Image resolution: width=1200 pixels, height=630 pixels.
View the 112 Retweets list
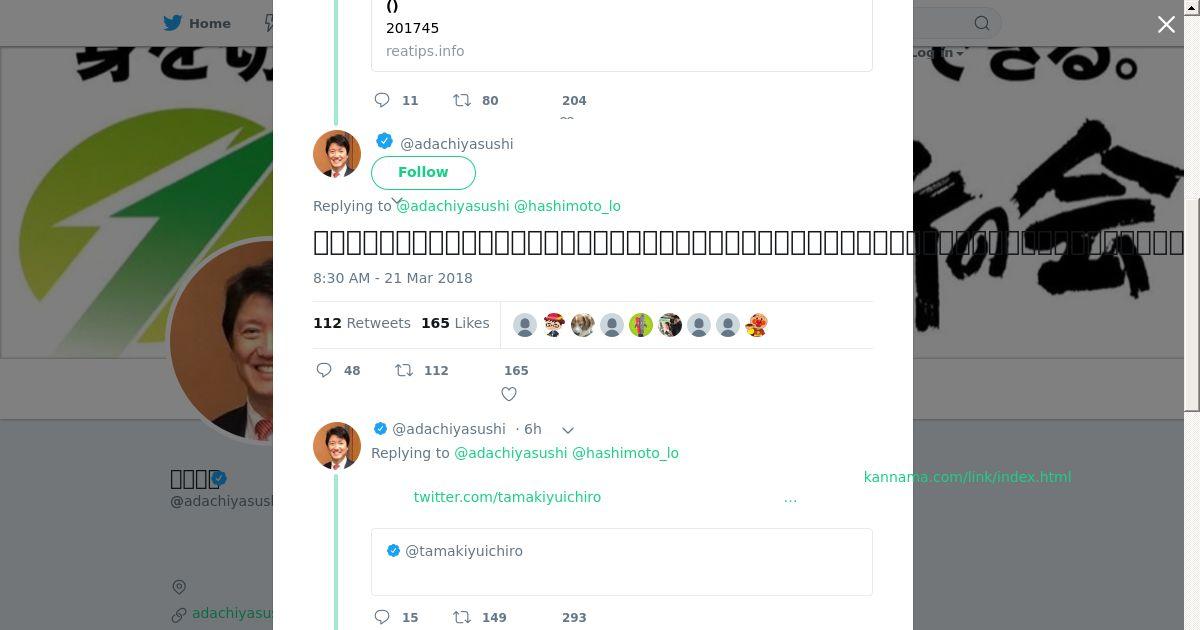point(362,323)
